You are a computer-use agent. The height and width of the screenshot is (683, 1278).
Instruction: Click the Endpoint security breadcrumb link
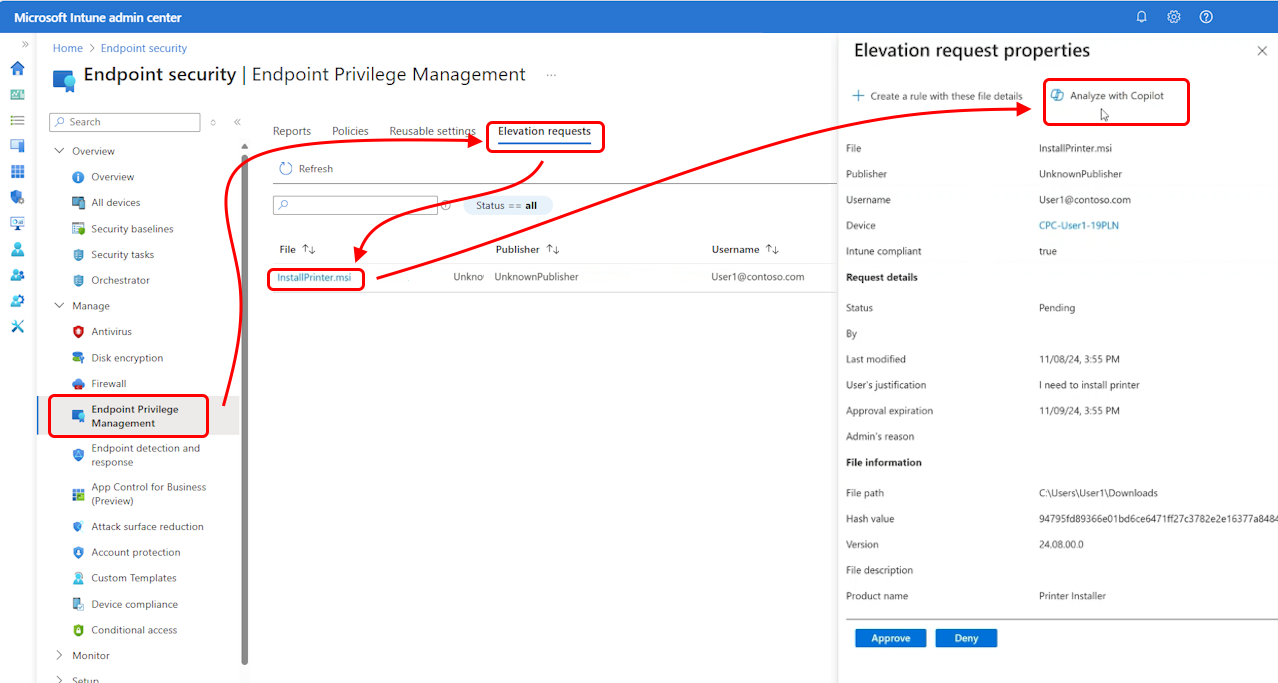tap(144, 48)
